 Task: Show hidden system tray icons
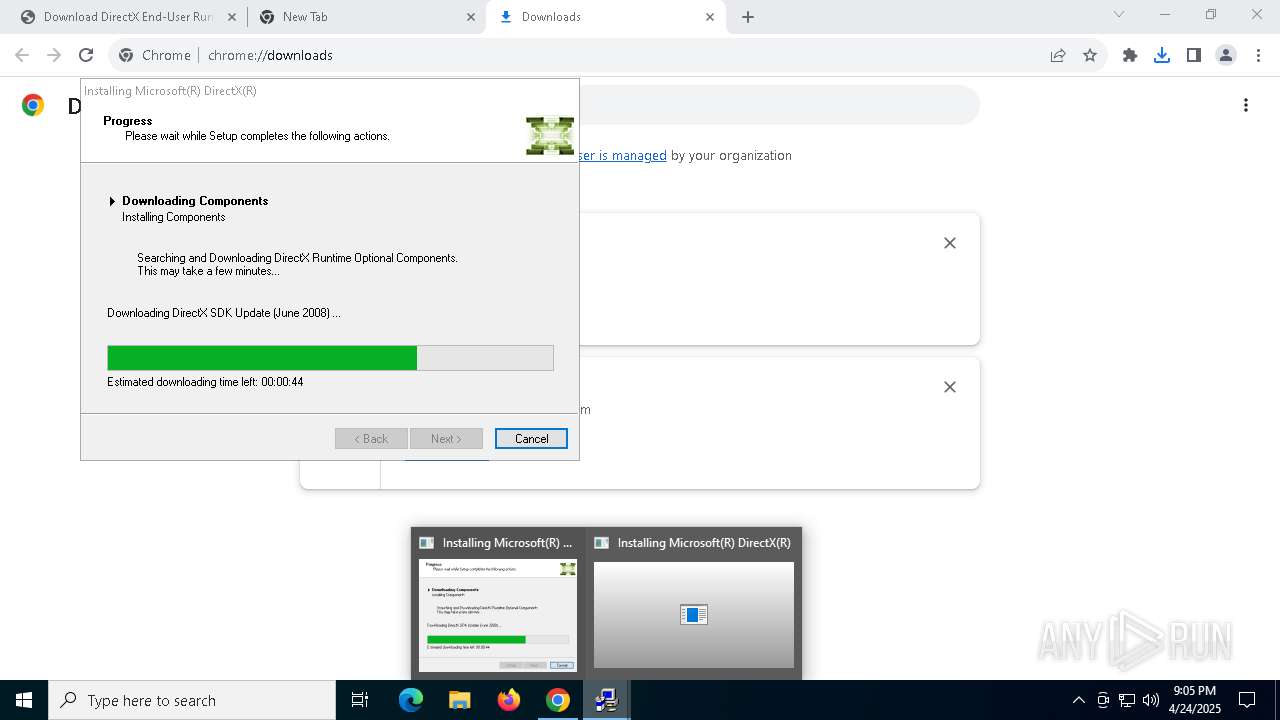(x=1078, y=700)
